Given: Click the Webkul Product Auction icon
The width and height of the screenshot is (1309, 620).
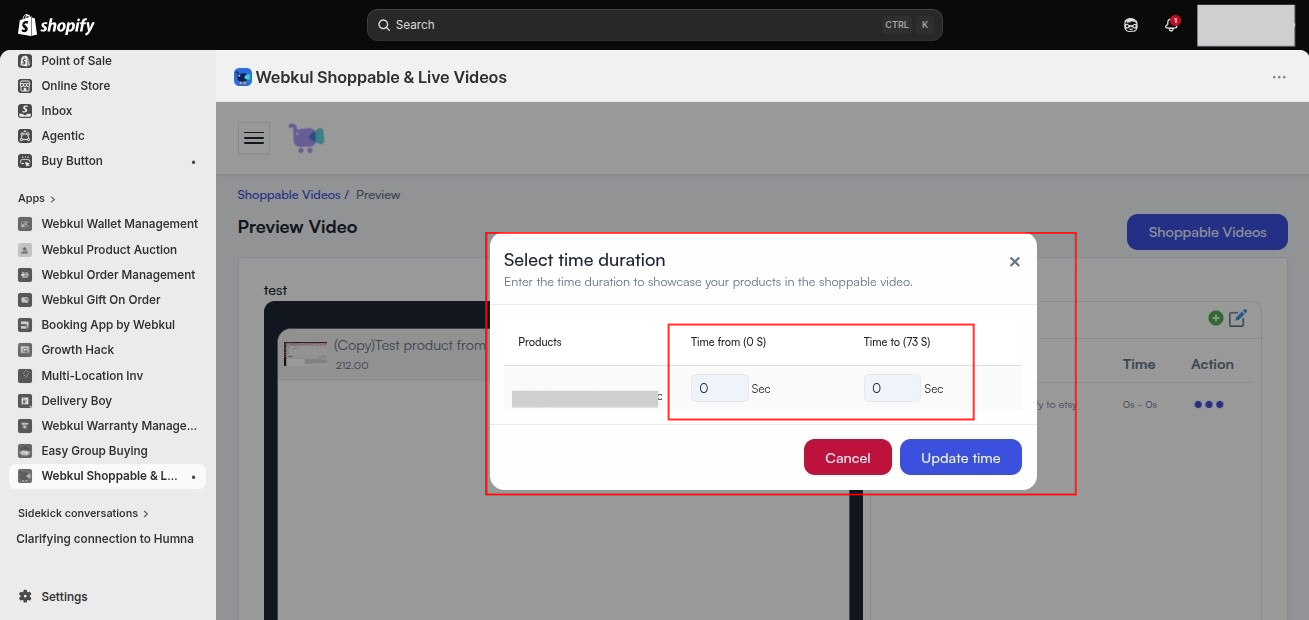Looking at the screenshot, I should click(x=25, y=250).
